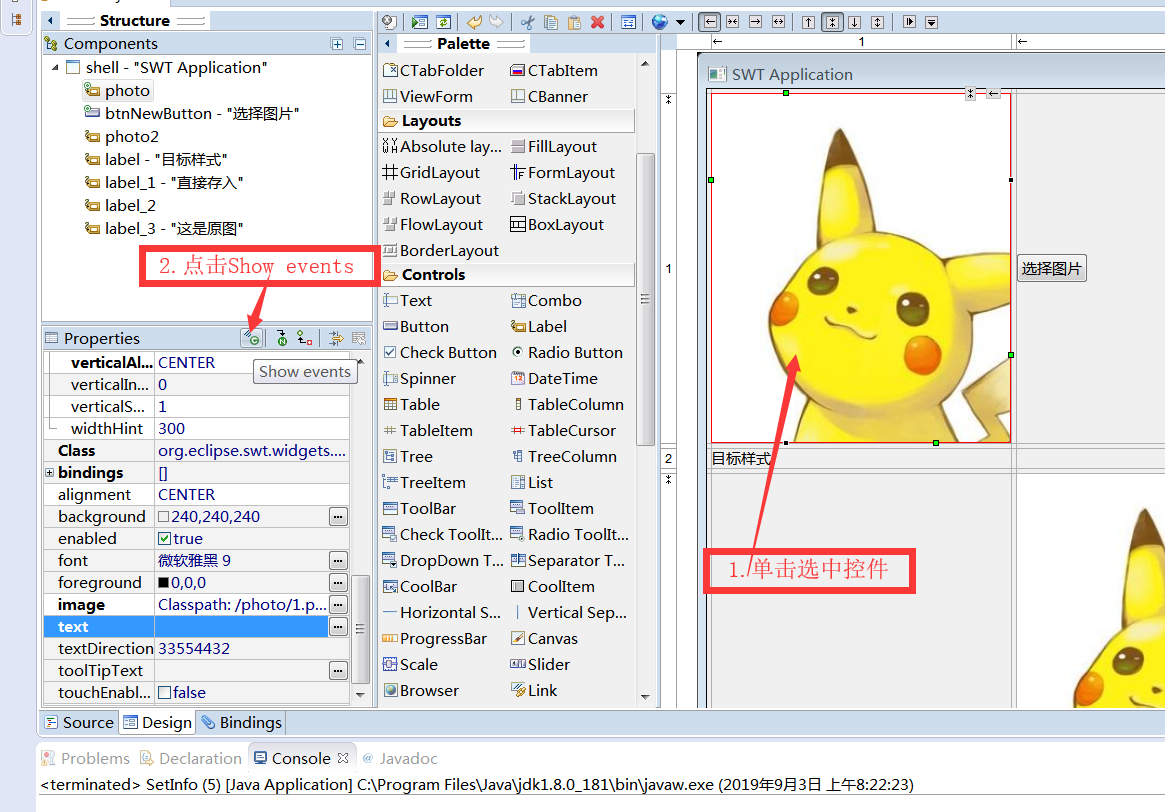Switch to the Design tab
The width and height of the screenshot is (1165, 812).
click(158, 722)
